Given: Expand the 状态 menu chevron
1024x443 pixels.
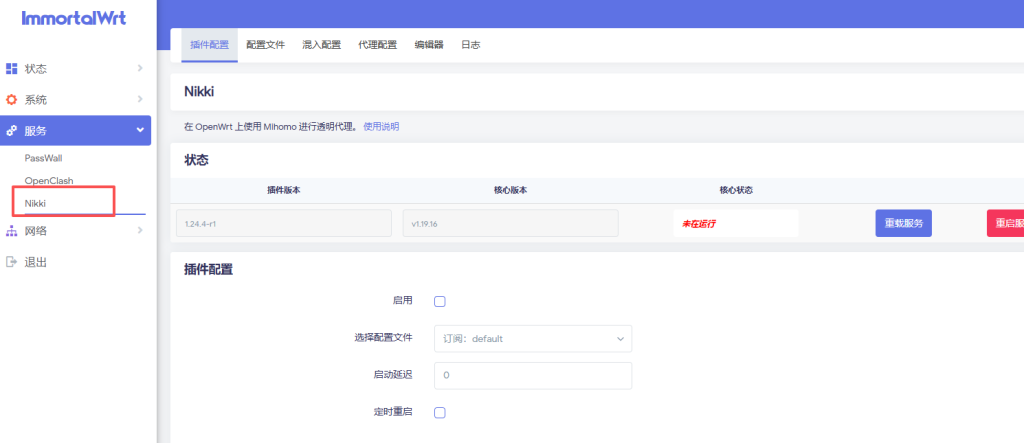Looking at the screenshot, I should coord(140,69).
